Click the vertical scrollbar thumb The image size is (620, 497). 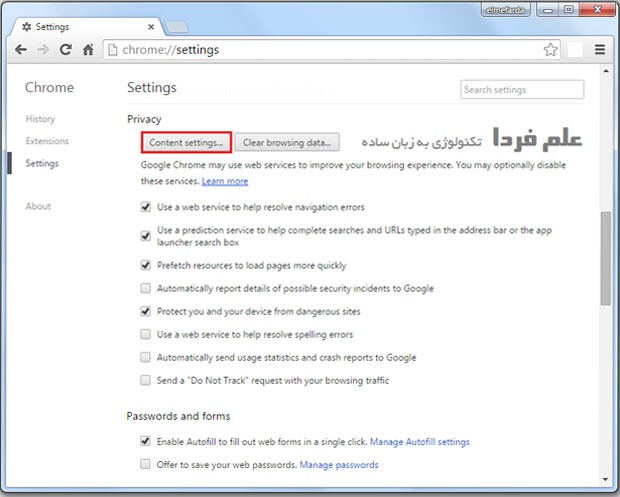click(x=606, y=257)
